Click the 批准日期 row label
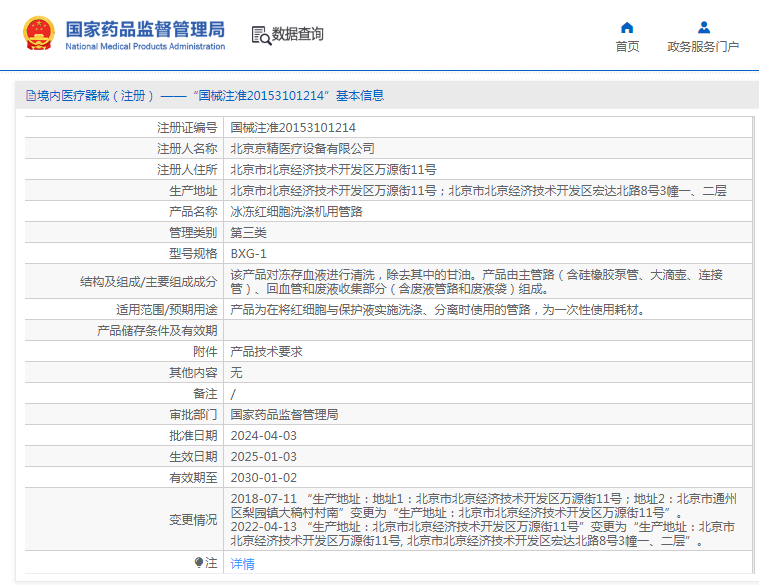Screen dimensions: 759x585 193,435
